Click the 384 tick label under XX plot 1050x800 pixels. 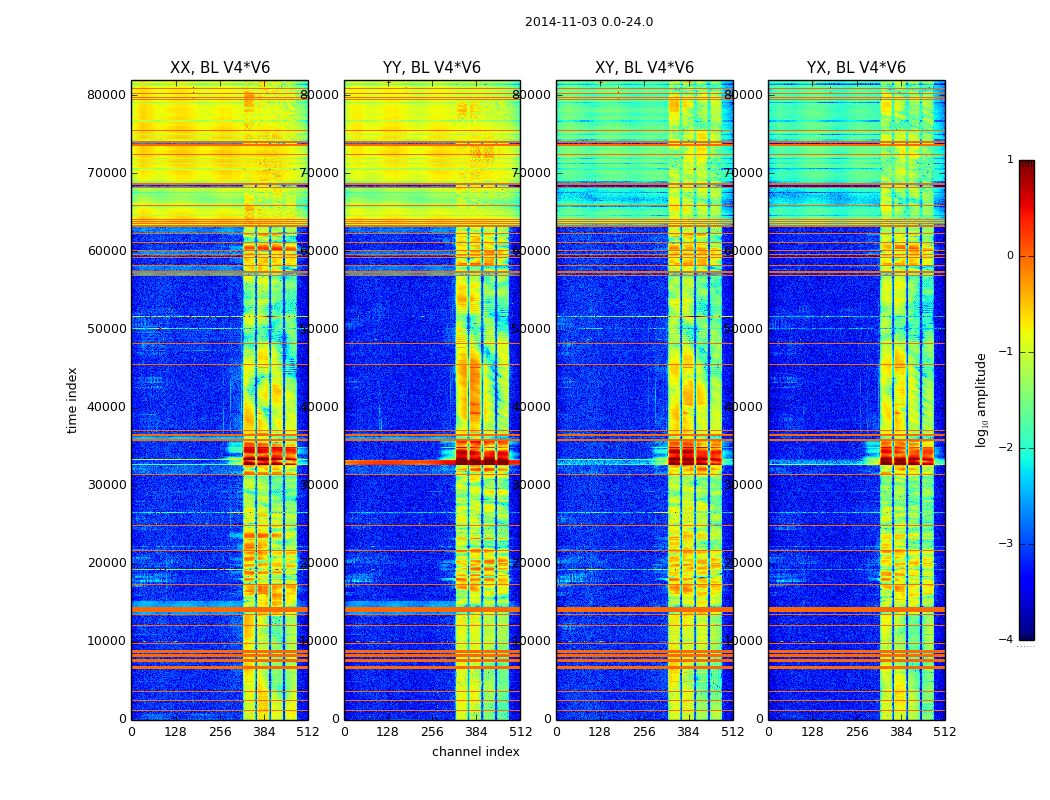264,732
